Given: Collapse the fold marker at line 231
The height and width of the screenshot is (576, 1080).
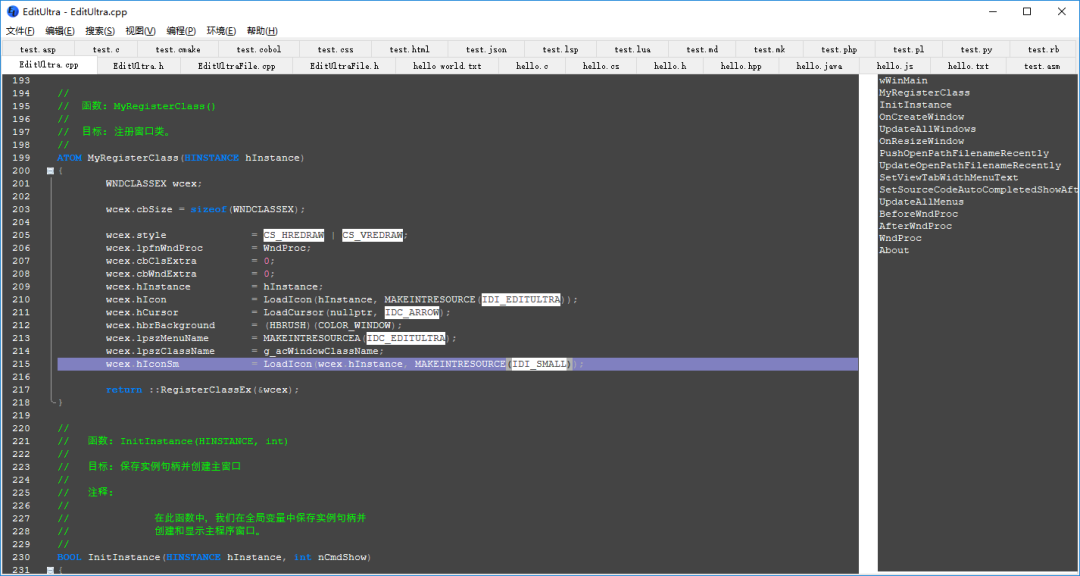Looking at the screenshot, I should click(50, 570).
